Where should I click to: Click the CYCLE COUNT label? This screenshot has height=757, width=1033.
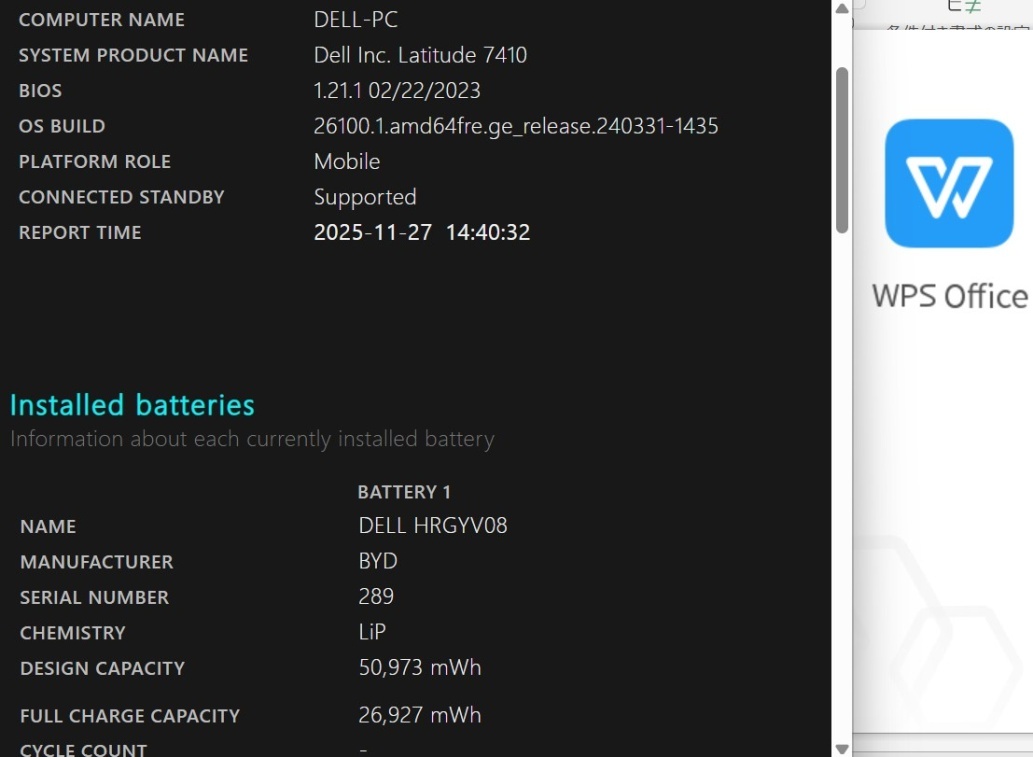pyautogui.click(x=84, y=750)
